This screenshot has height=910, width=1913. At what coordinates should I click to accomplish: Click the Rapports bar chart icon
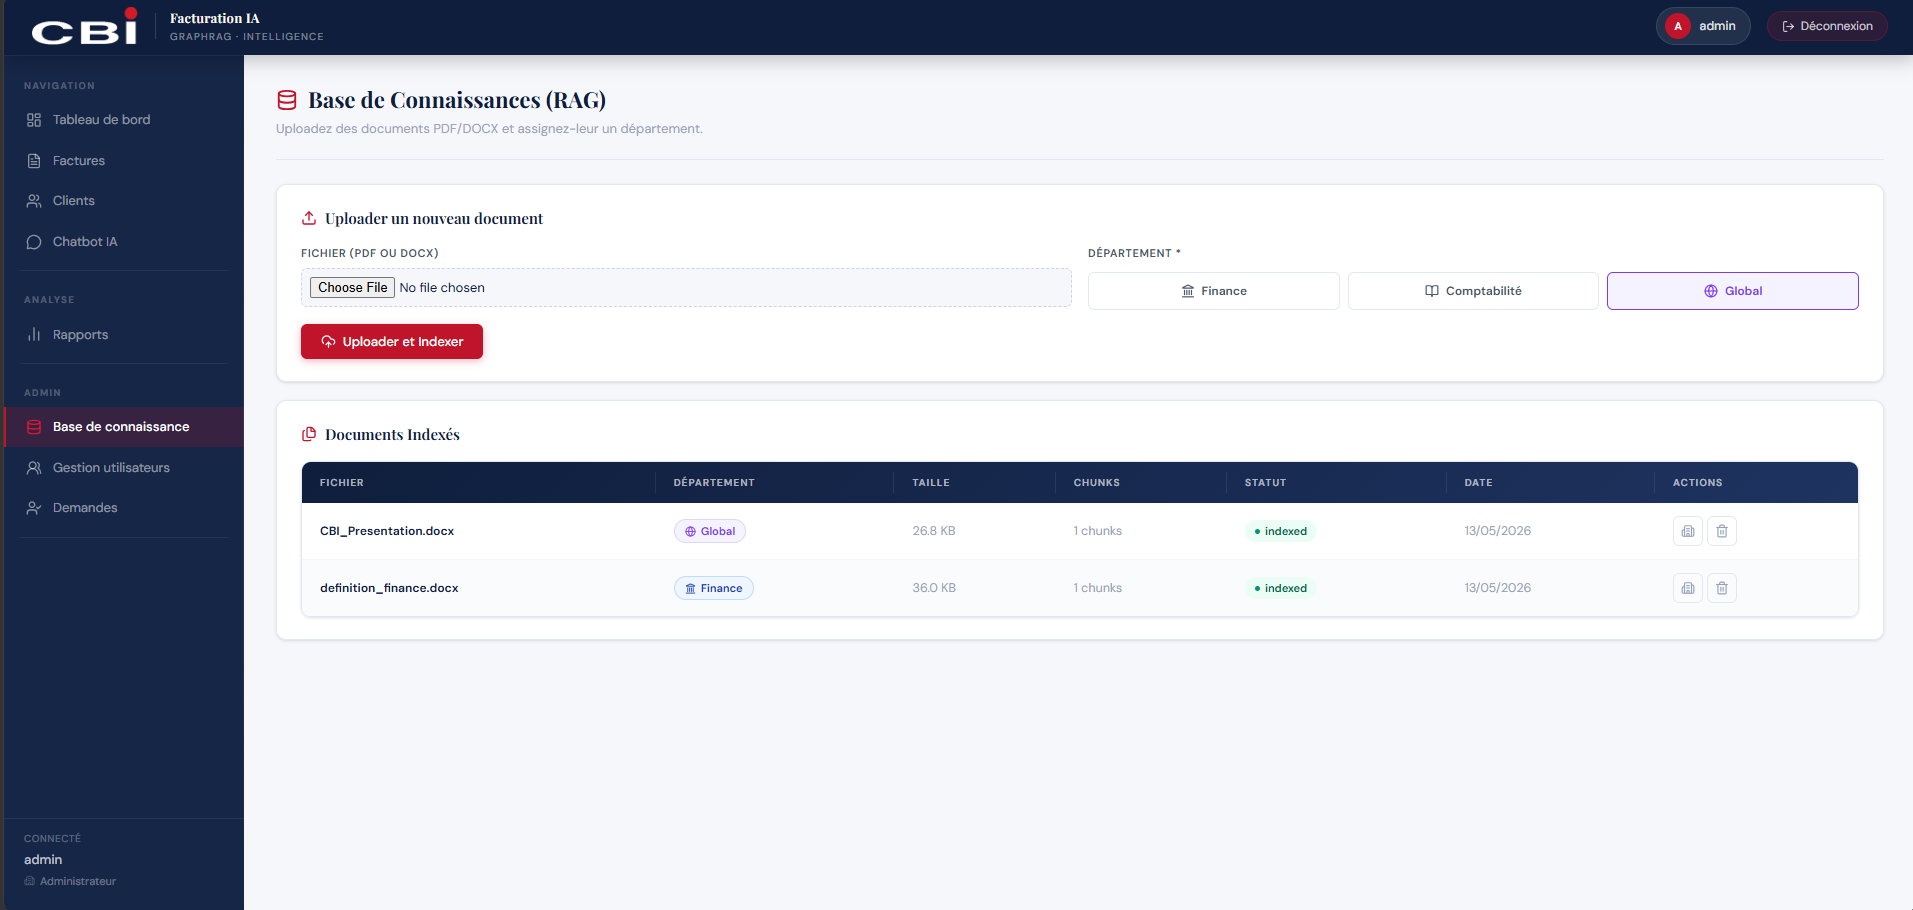point(34,335)
